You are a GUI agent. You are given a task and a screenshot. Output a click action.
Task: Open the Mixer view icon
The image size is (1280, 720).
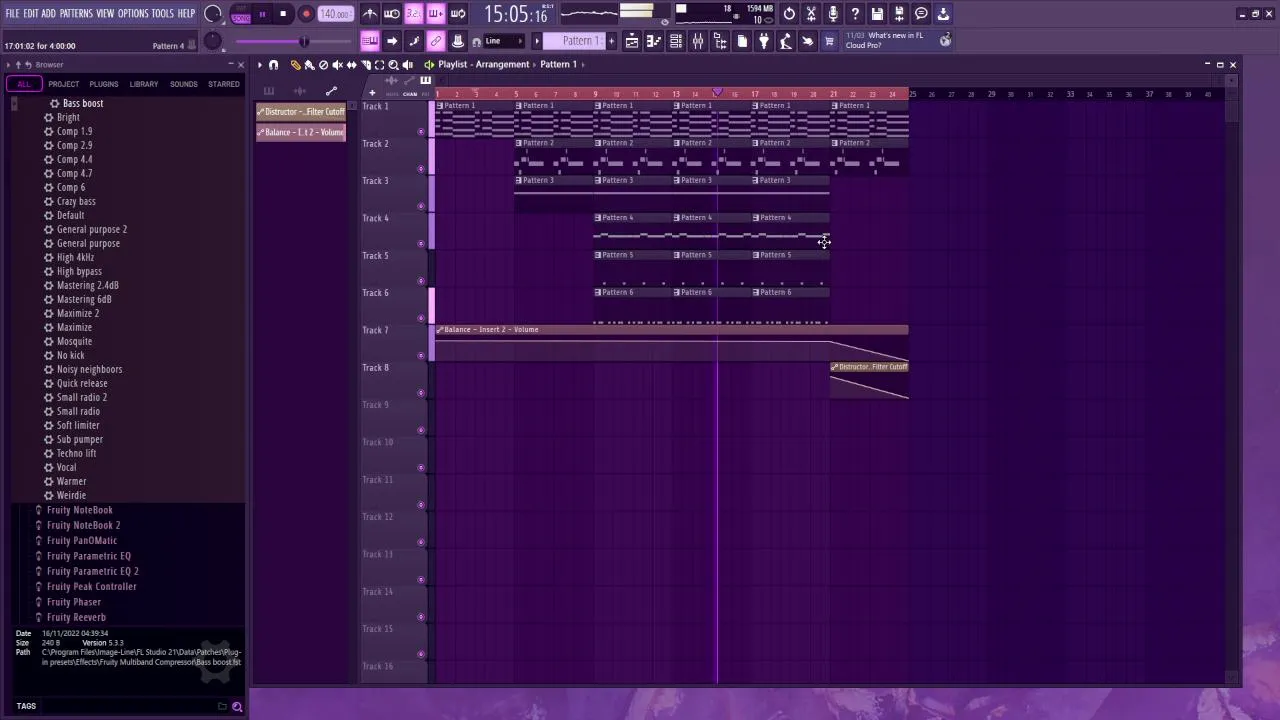click(x=698, y=41)
